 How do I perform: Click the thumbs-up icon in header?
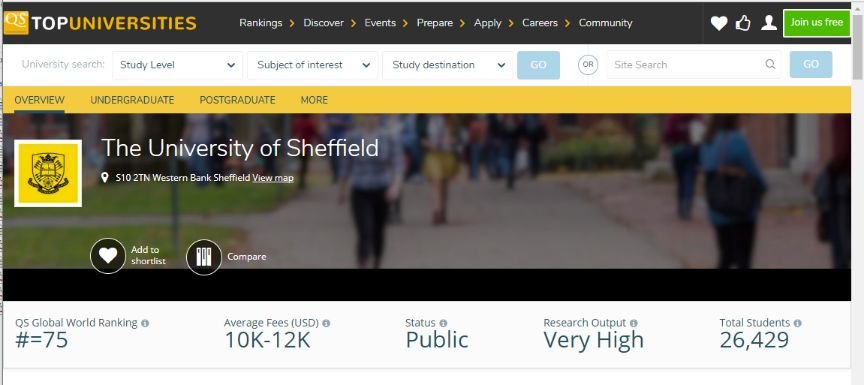[x=743, y=23]
